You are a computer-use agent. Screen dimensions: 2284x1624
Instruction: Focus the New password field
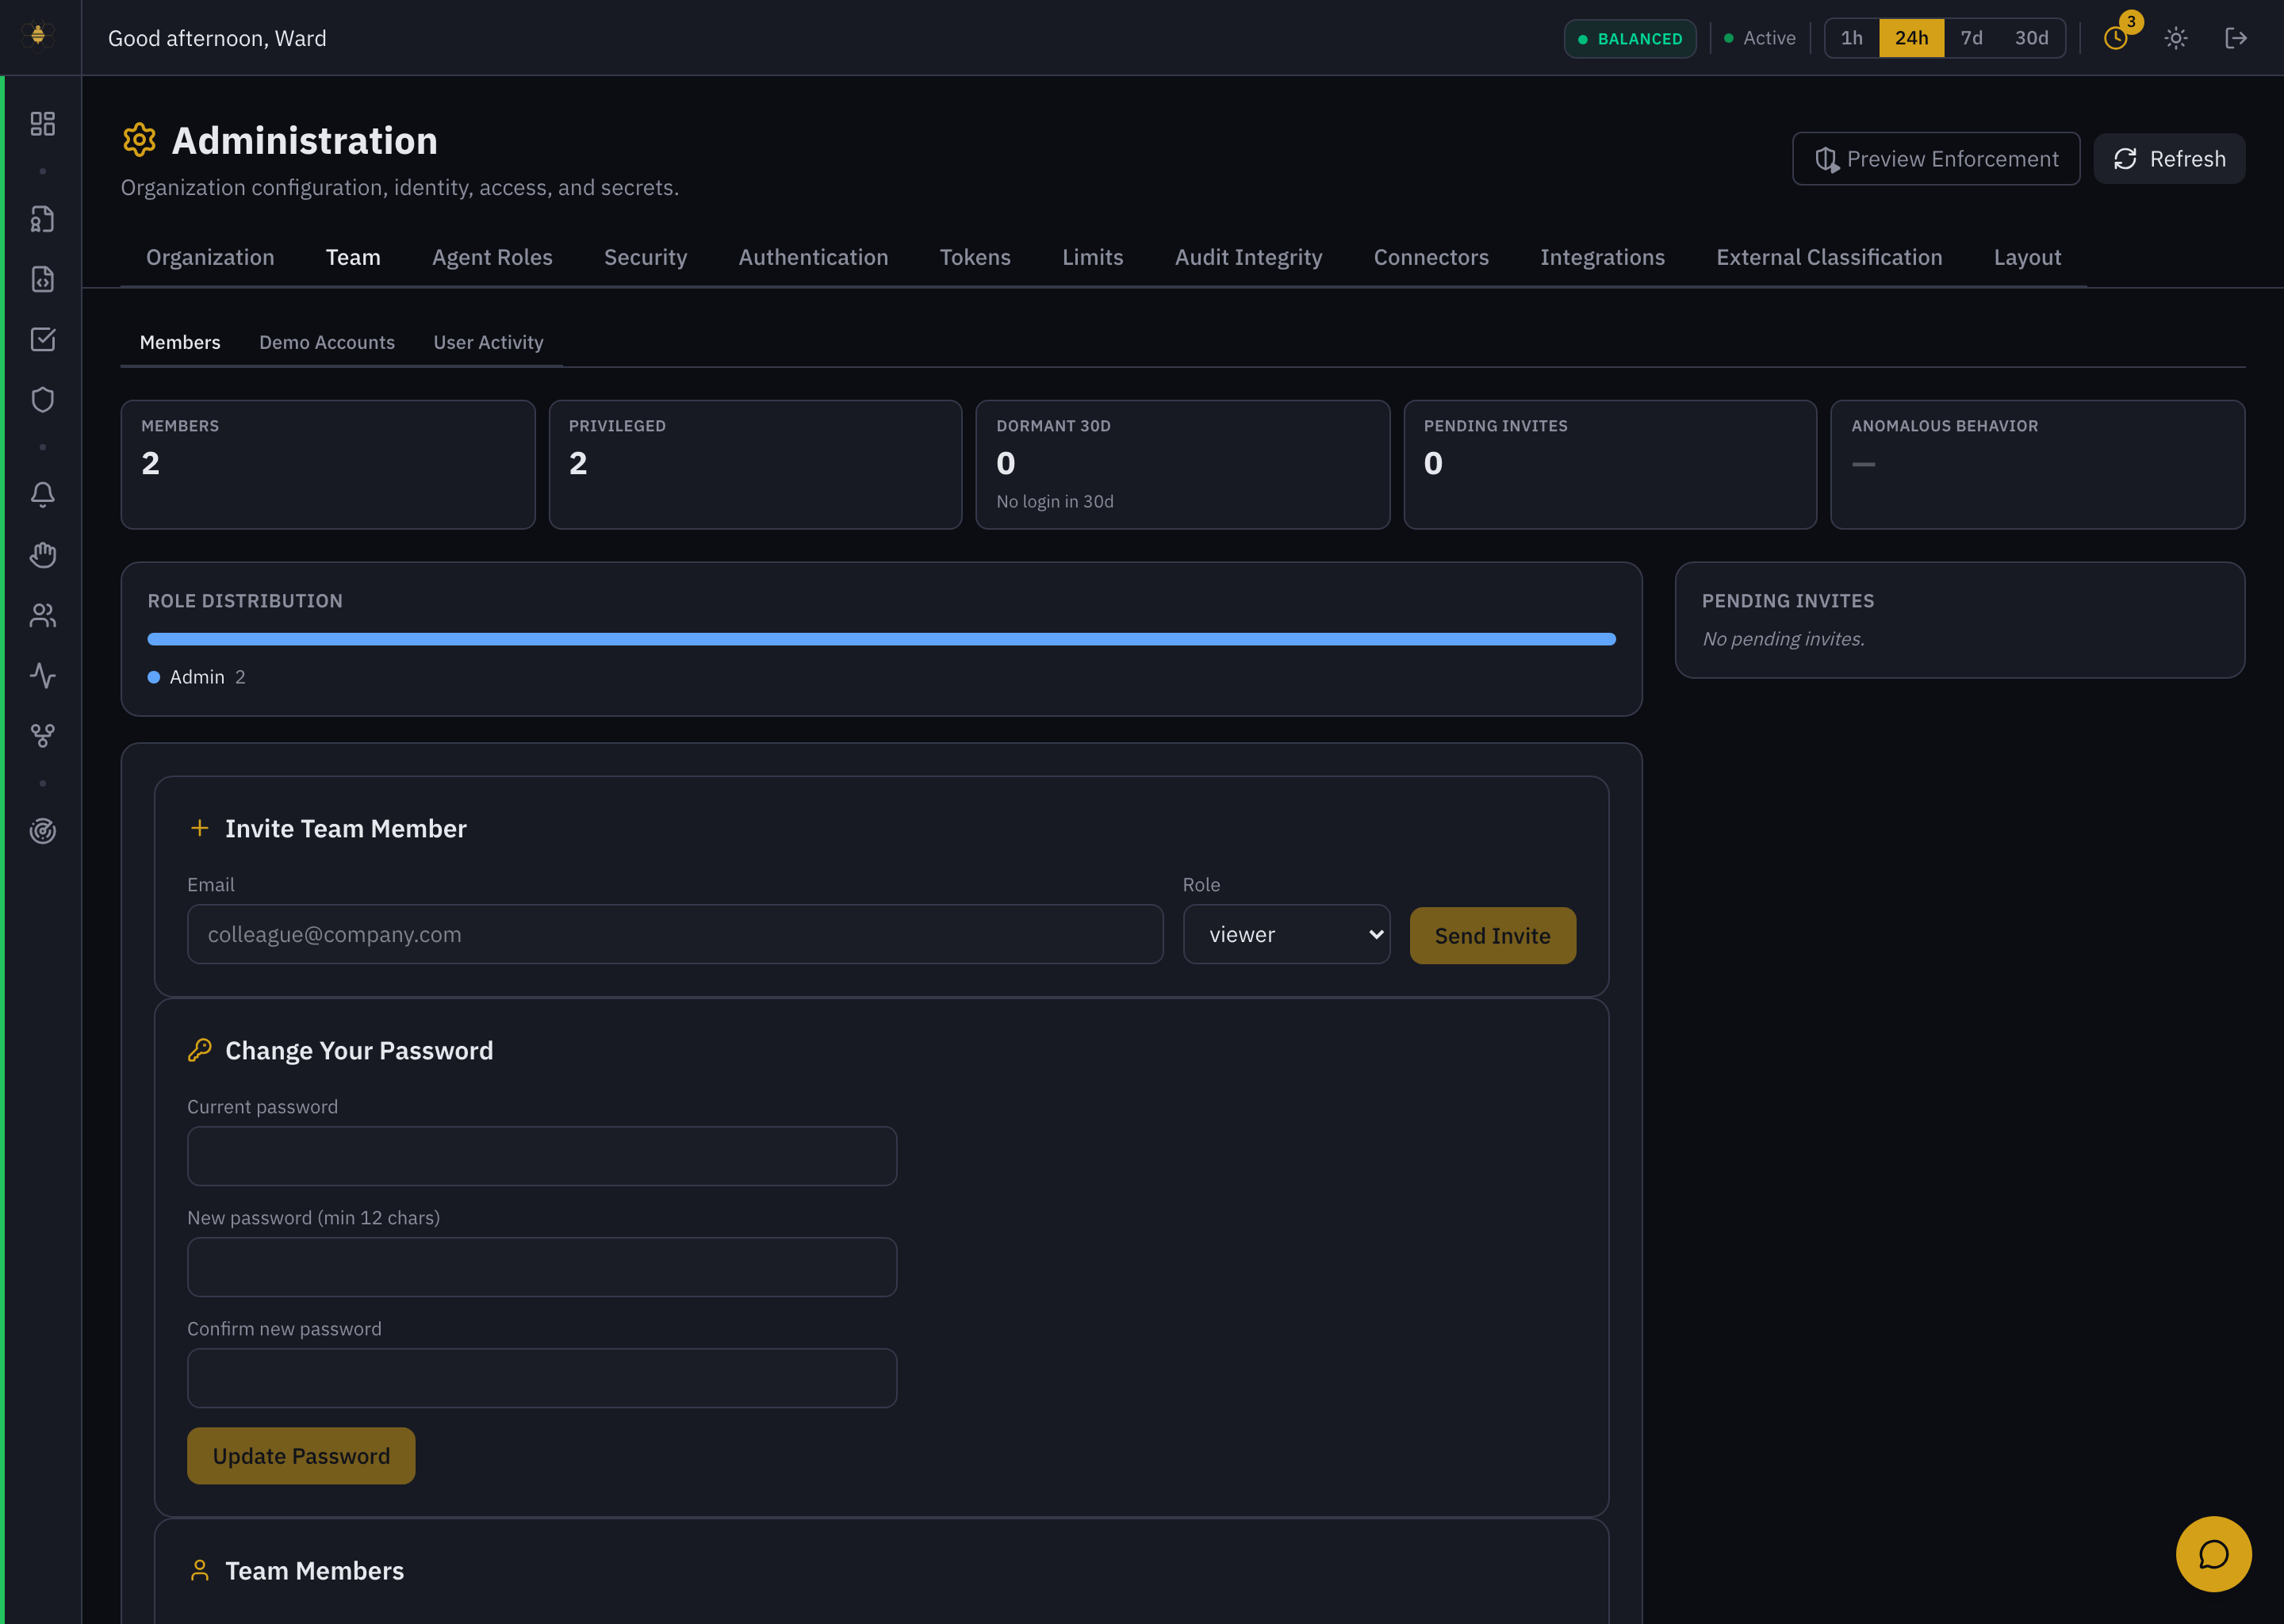coord(542,1267)
